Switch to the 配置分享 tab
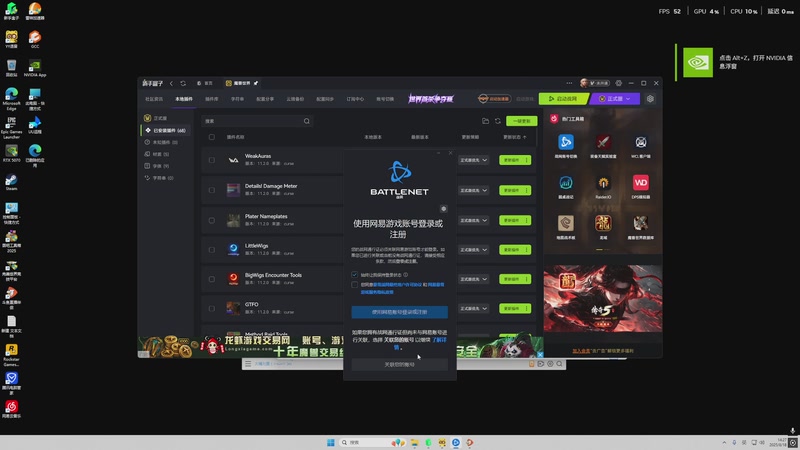Viewport: 800px width, 450px height. click(265, 99)
